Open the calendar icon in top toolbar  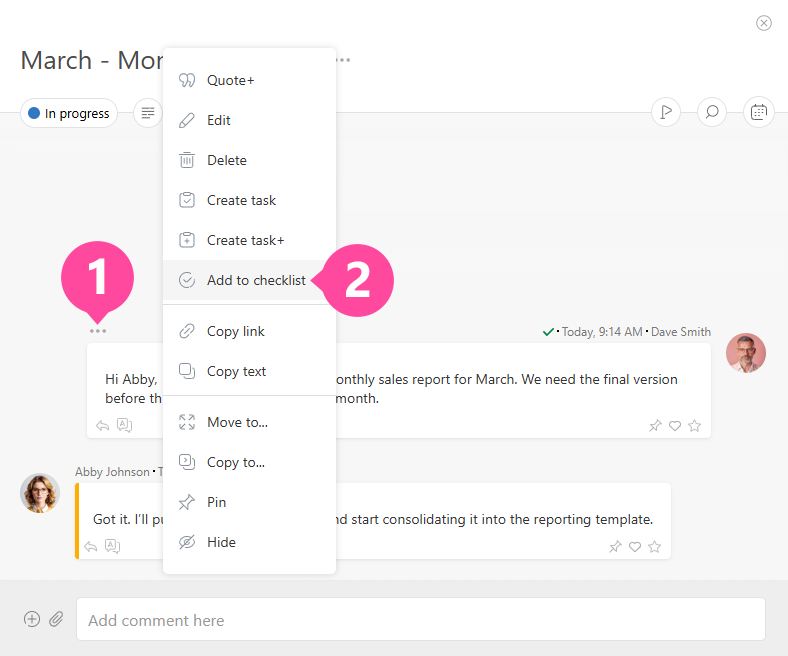[x=759, y=112]
